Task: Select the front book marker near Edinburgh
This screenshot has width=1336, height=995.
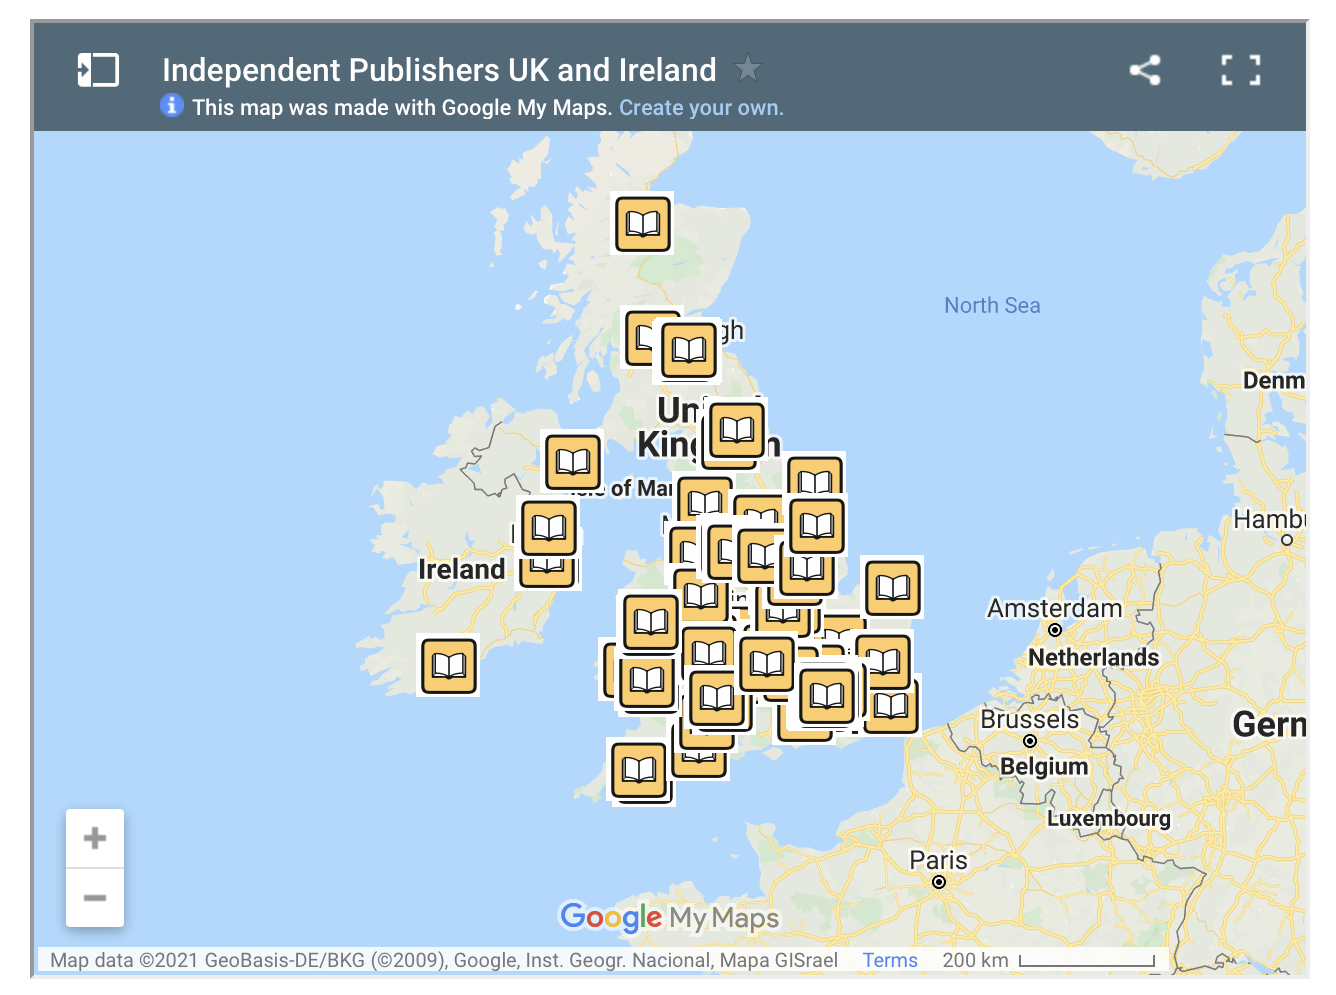Action: click(689, 350)
